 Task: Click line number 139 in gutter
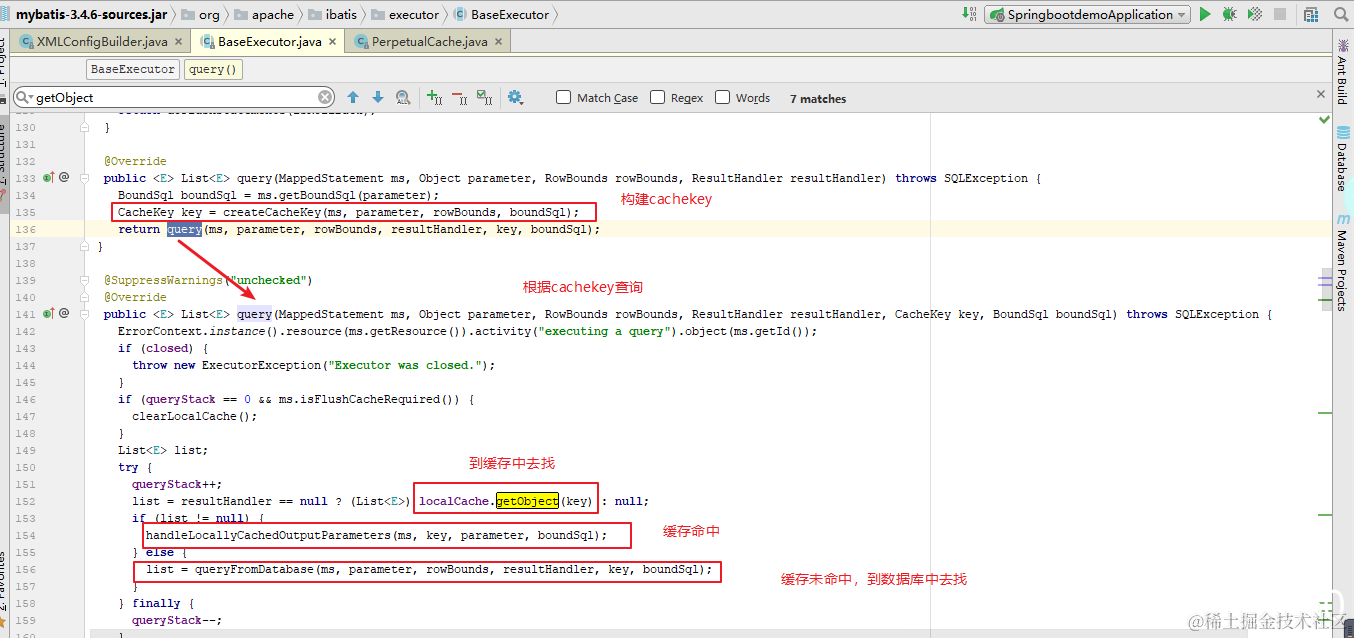coord(25,280)
